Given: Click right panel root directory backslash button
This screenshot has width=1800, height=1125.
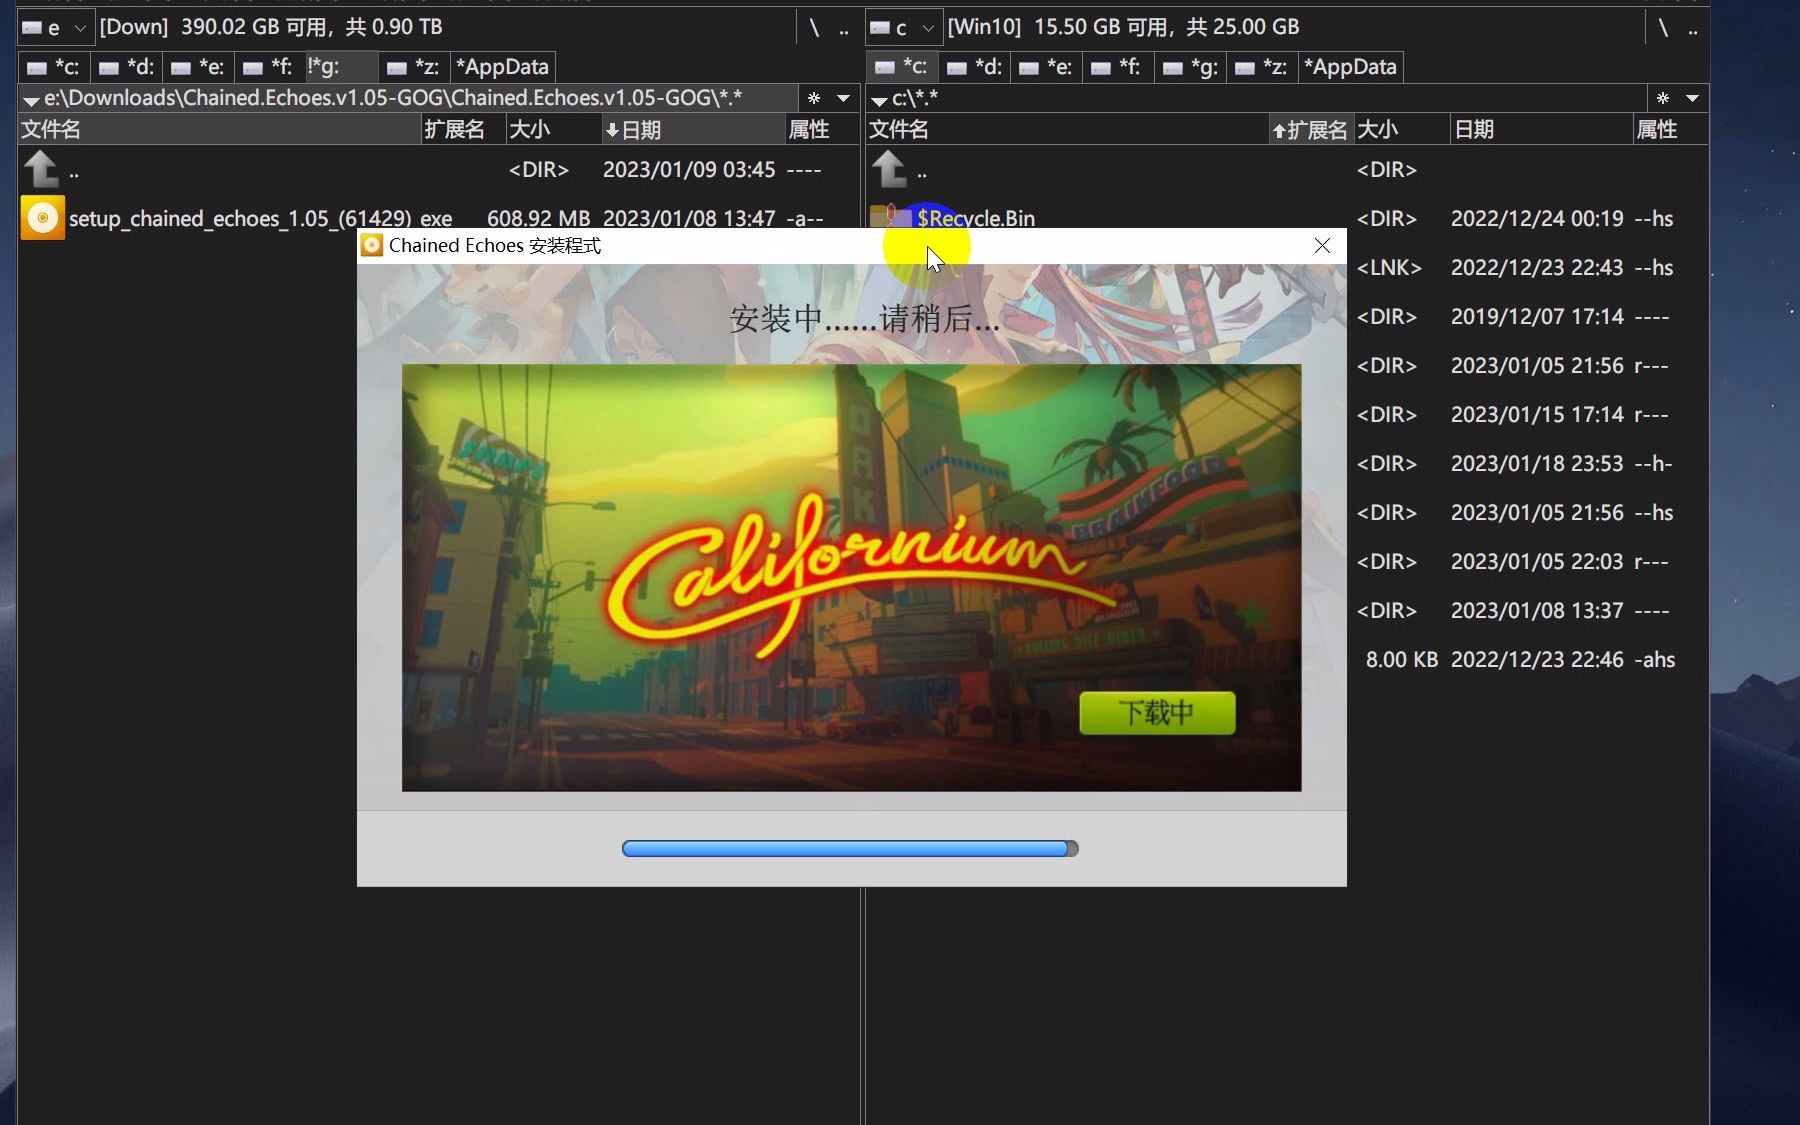Looking at the screenshot, I should coord(1663,28).
